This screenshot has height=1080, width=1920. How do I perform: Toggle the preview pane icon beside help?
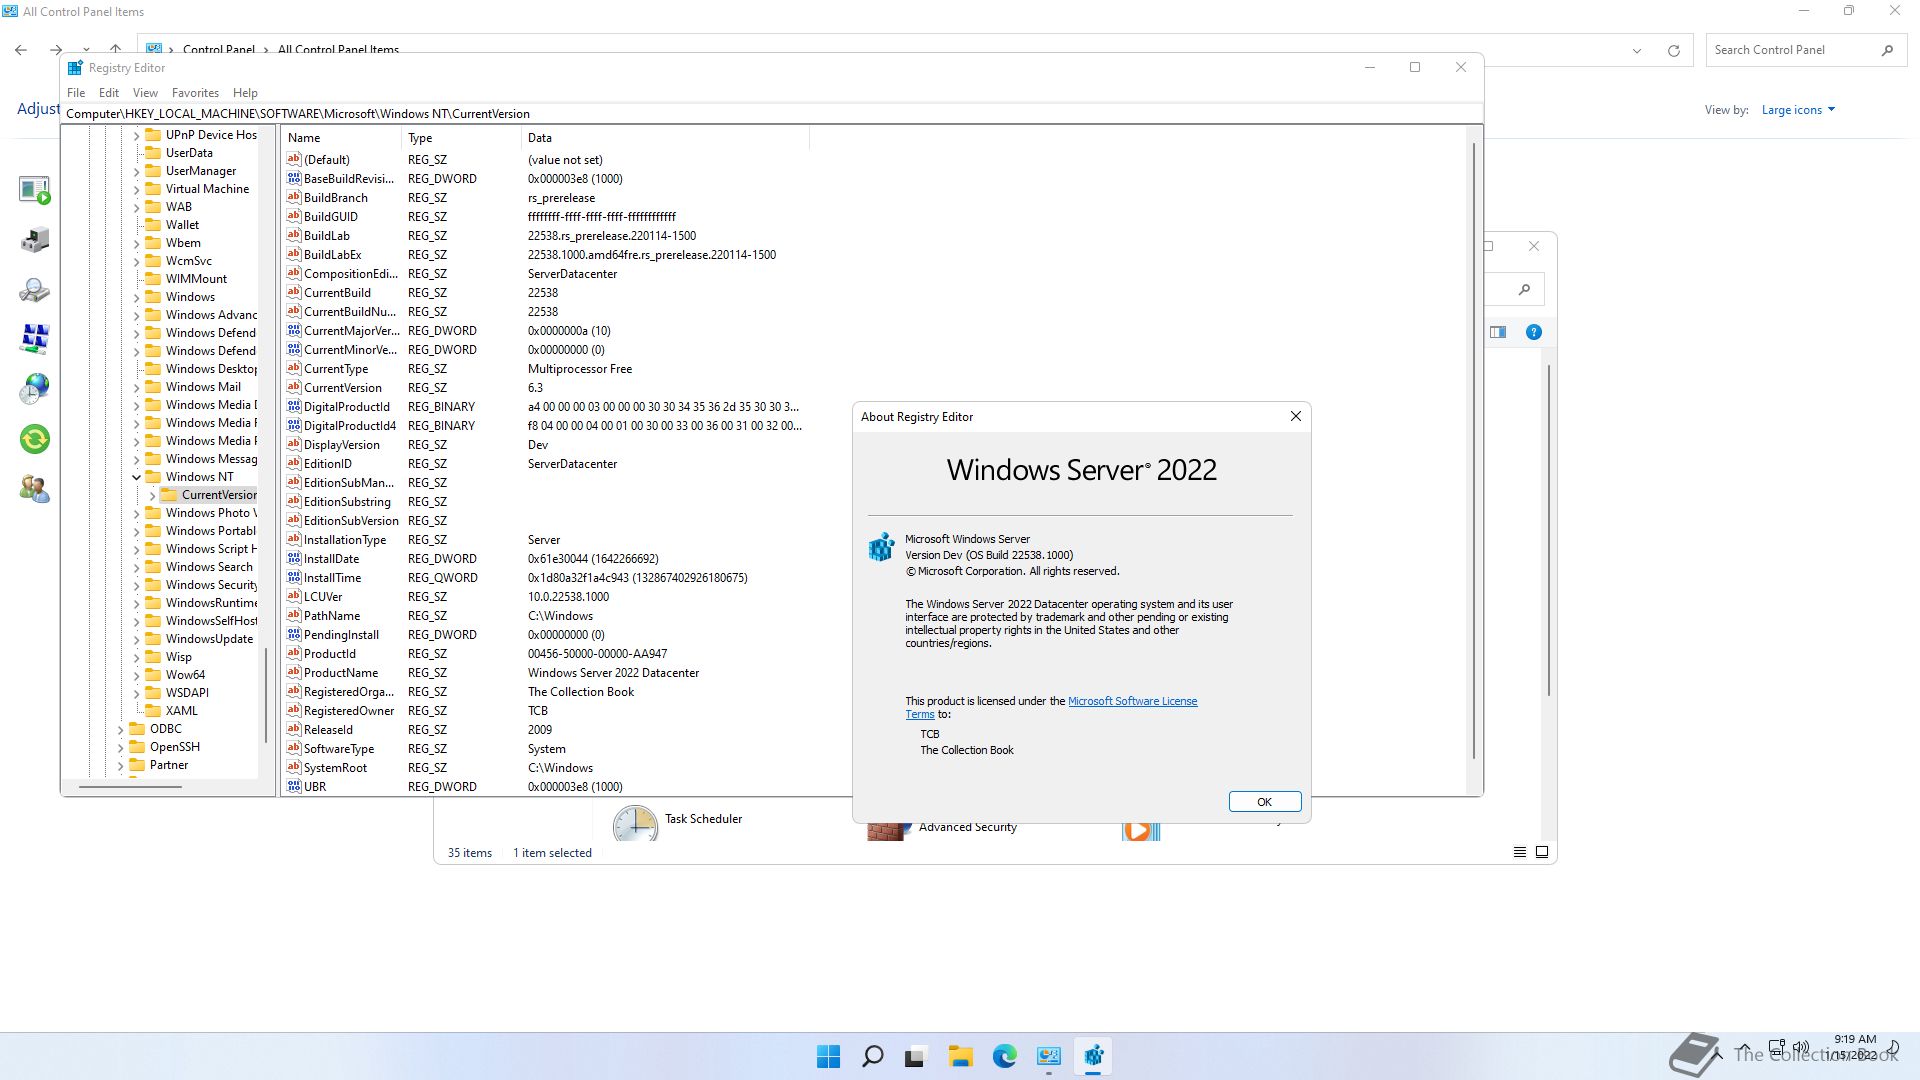[1498, 332]
